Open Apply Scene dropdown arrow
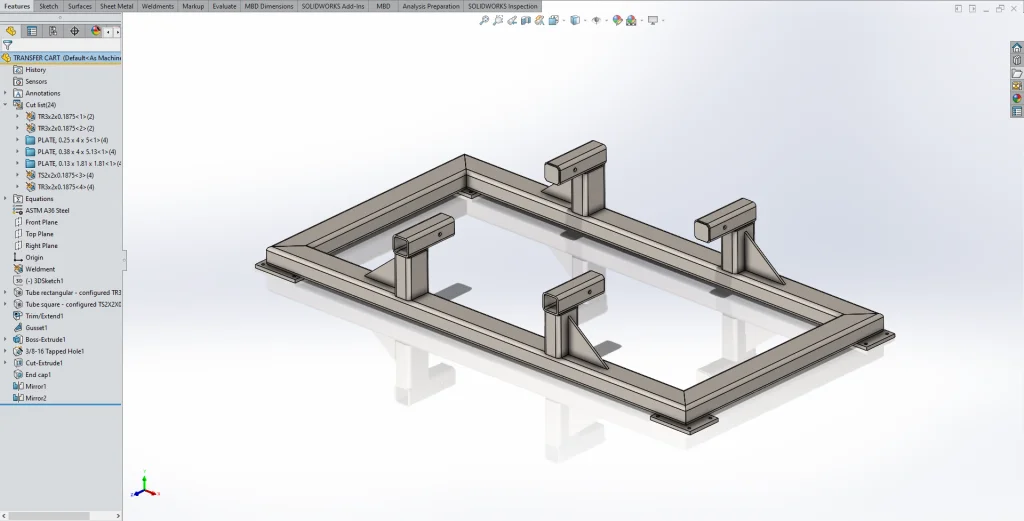The height and width of the screenshot is (521, 1024). tap(642, 20)
